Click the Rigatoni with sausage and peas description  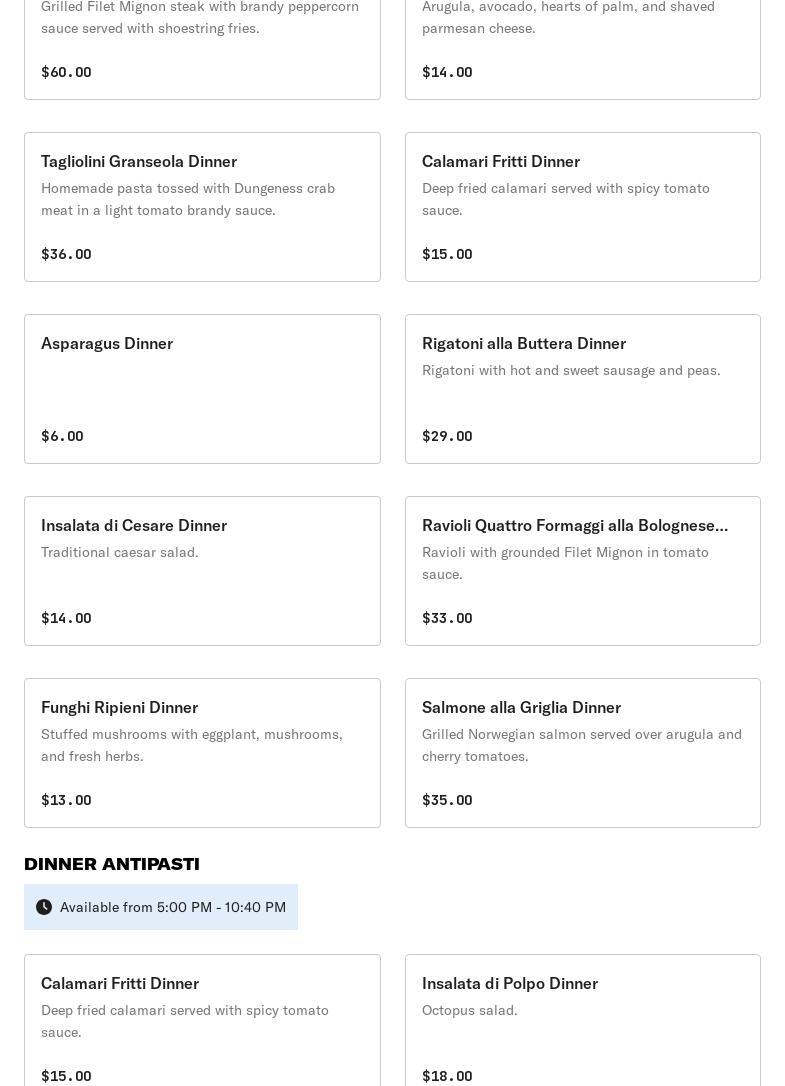(x=571, y=370)
